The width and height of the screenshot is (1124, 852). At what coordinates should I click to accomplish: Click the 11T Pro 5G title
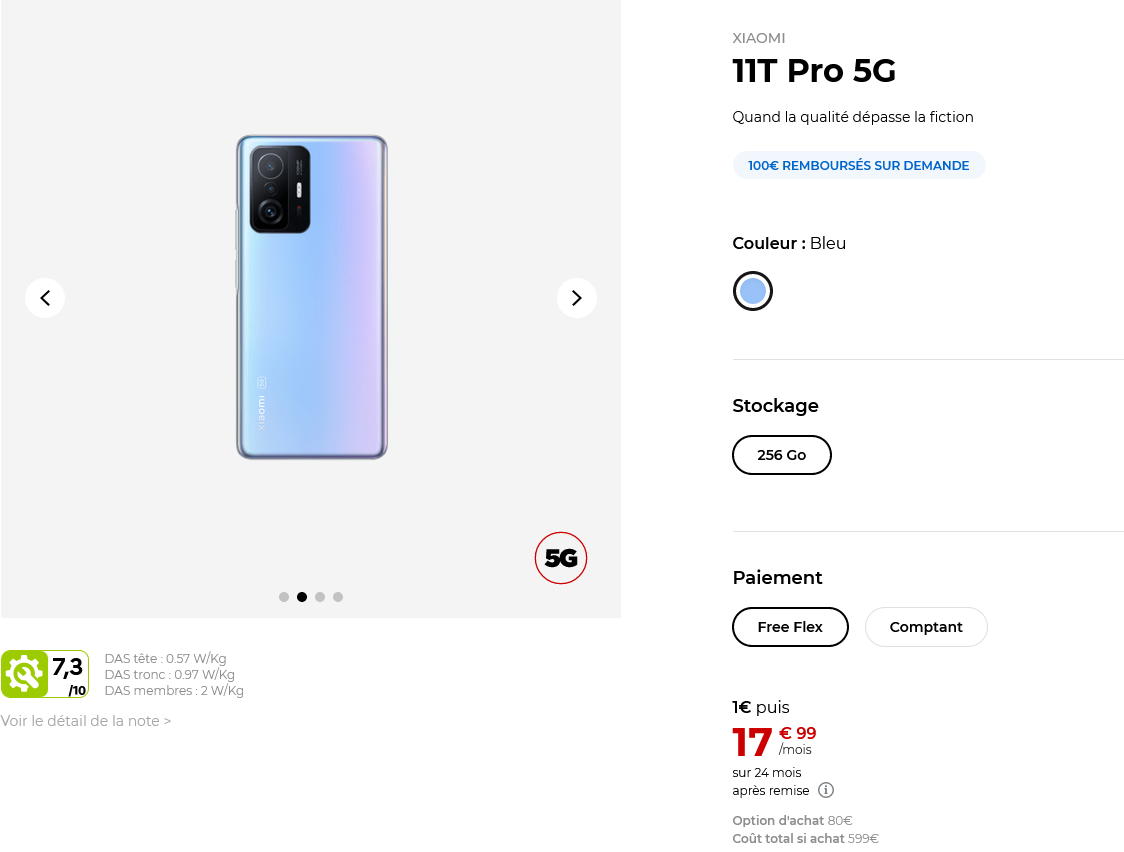tap(814, 71)
